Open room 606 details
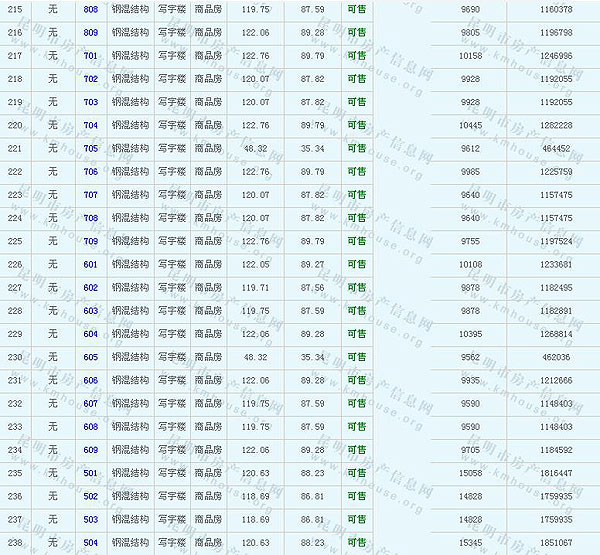The height and width of the screenshot is (555, 600). pos(91,381)
